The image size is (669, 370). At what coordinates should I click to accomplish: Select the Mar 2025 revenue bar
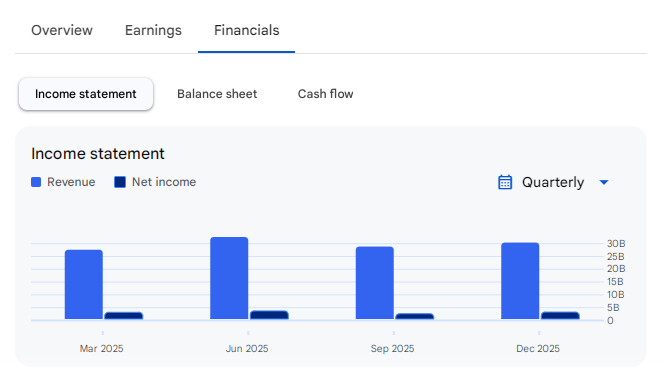84,284
